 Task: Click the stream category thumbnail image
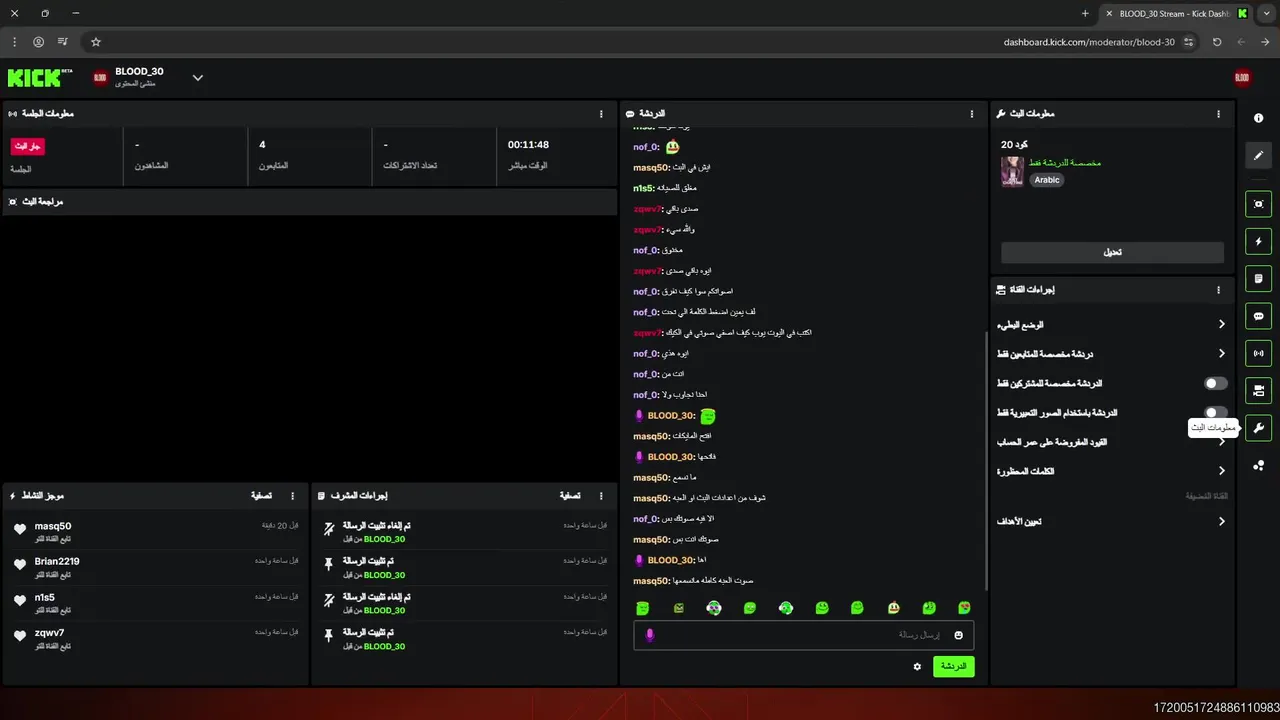[x=1012, y=171]
